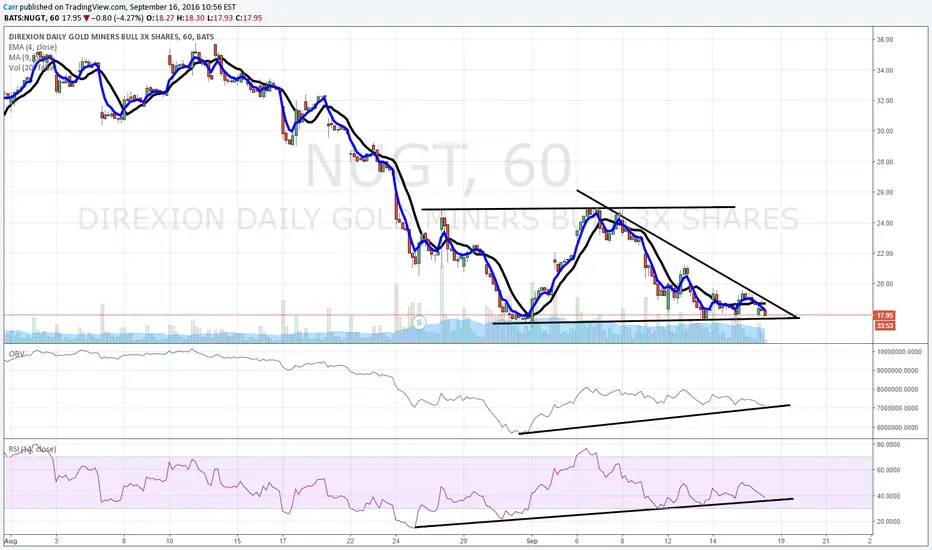Click the 7000000.0000 OBV axis label

(898, 408)
